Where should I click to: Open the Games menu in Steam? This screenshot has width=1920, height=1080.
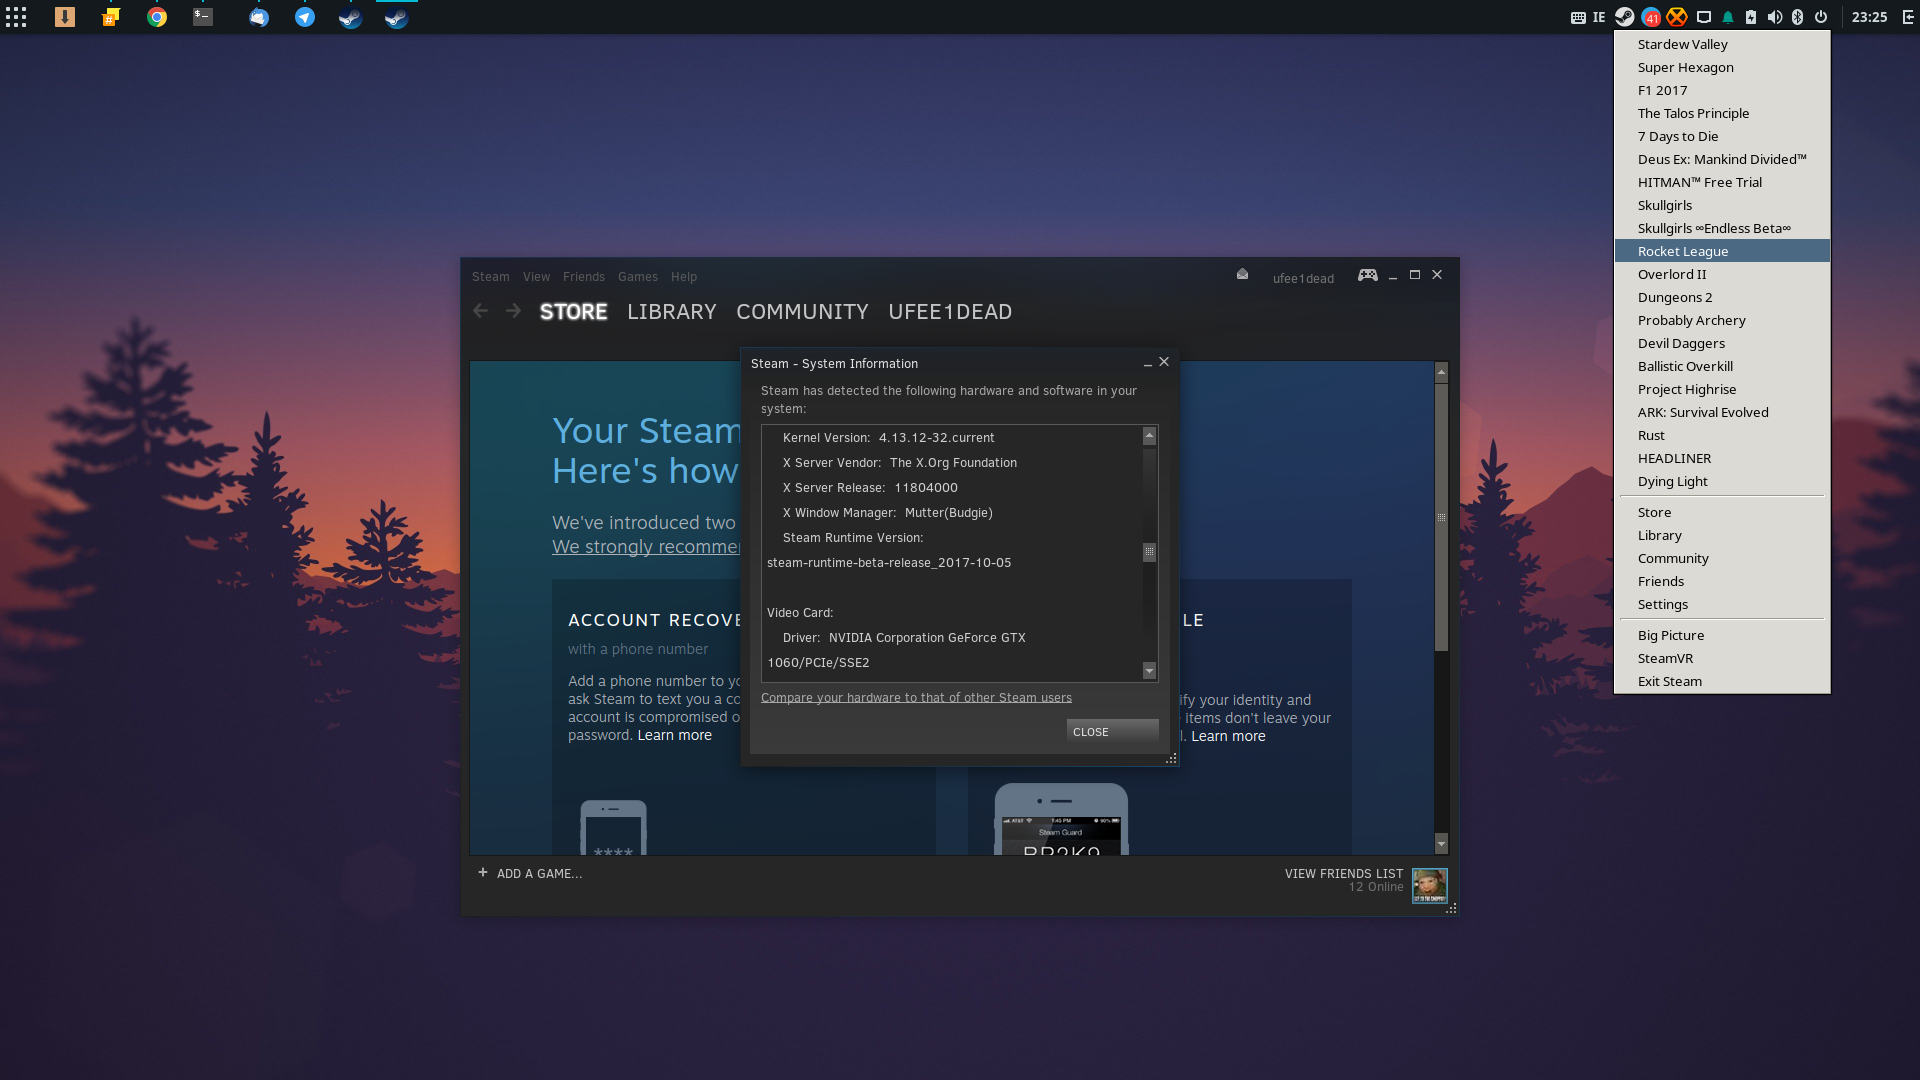click(637, 277)
